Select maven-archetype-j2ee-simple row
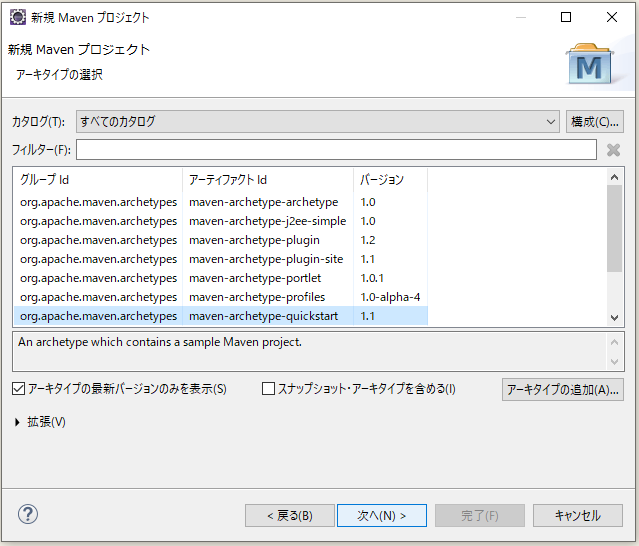The height and width of the screenshot is (546, 639). 221,221
